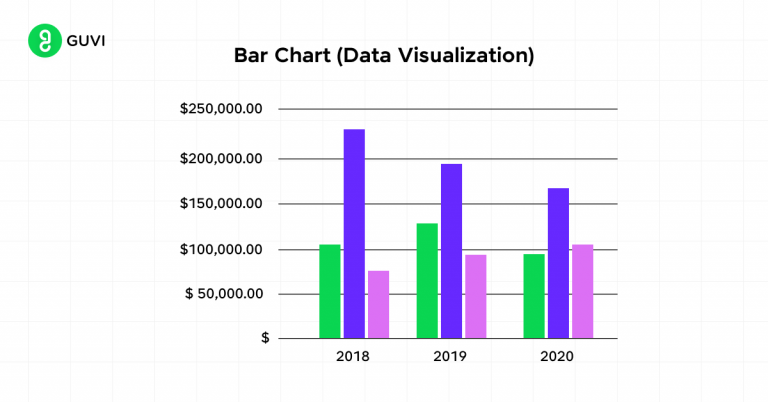
Task: Select the 2019 pink bar
Action: point(475,296)
